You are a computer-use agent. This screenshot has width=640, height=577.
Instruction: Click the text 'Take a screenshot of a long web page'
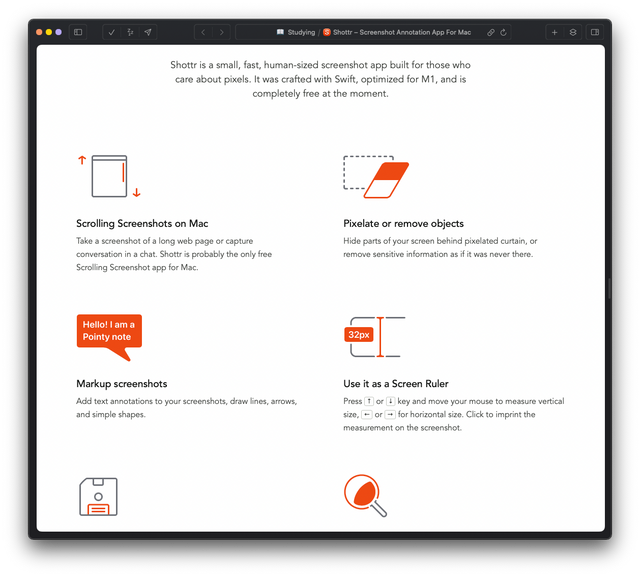tap(145, 241)
